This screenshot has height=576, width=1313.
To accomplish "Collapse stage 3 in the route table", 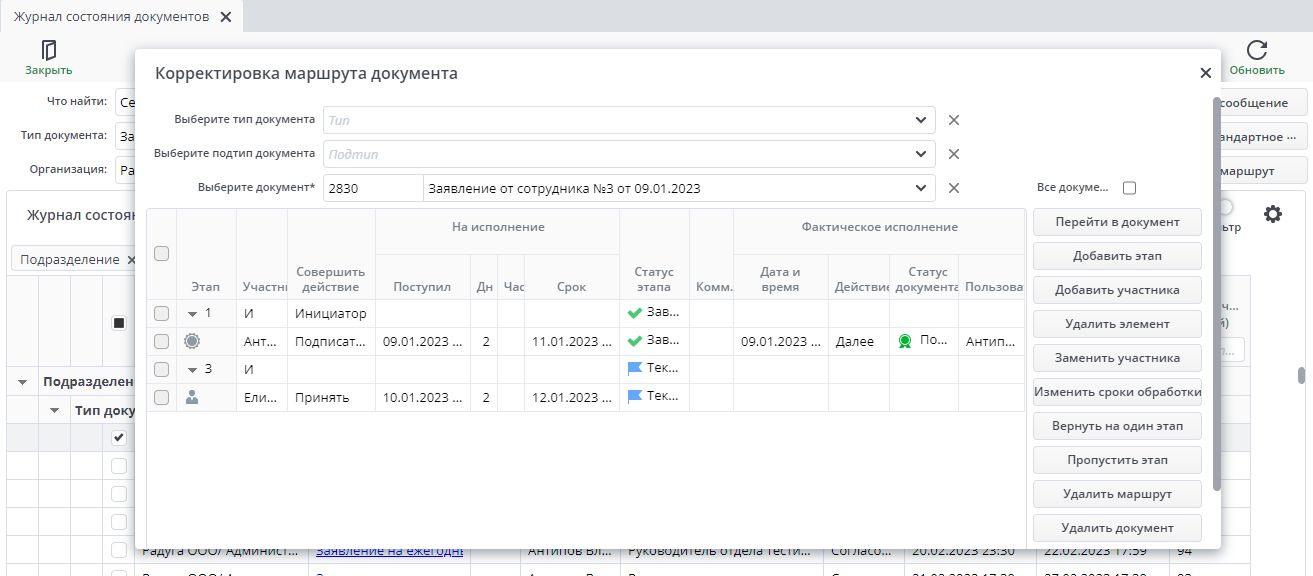I will (x=192, y=370).
